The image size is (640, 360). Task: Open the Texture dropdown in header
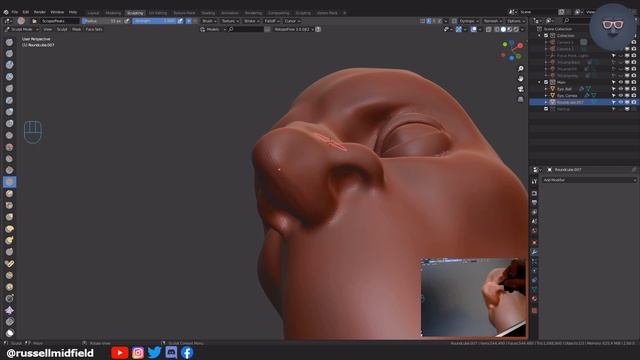[230, 21]
